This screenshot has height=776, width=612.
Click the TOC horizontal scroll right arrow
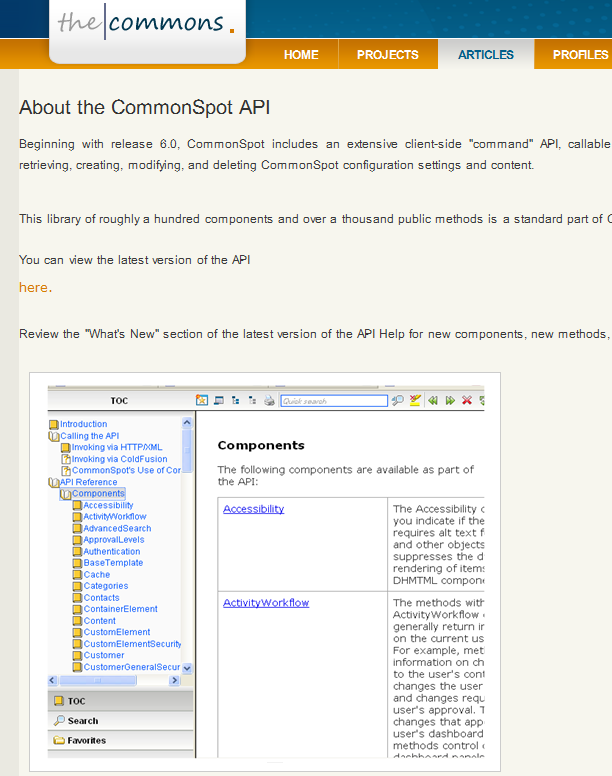pyautogui.click(x=174, y=680)
